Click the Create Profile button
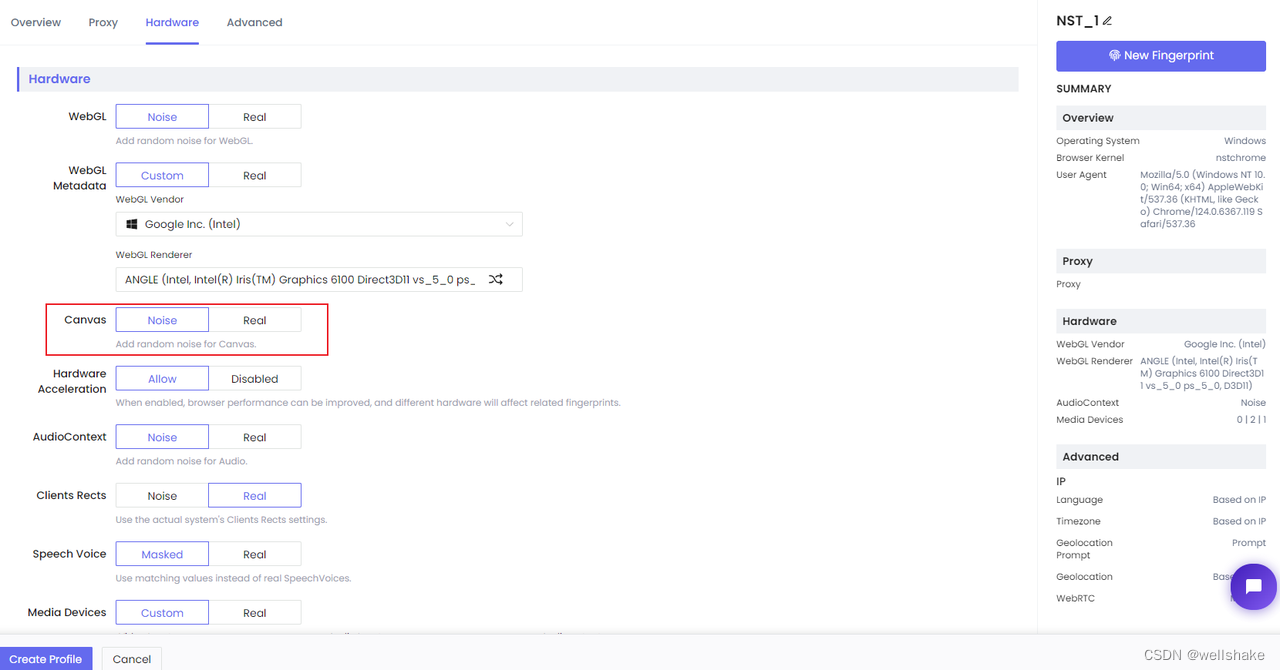This screenshot has height=670, width=1280. (46, 659)
